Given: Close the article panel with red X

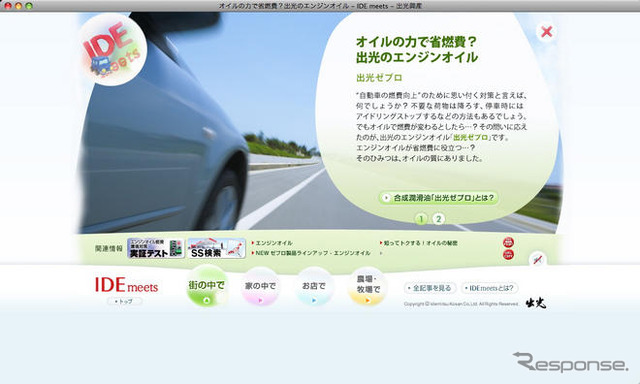Looking at the screenshot, I should (547, 31).
